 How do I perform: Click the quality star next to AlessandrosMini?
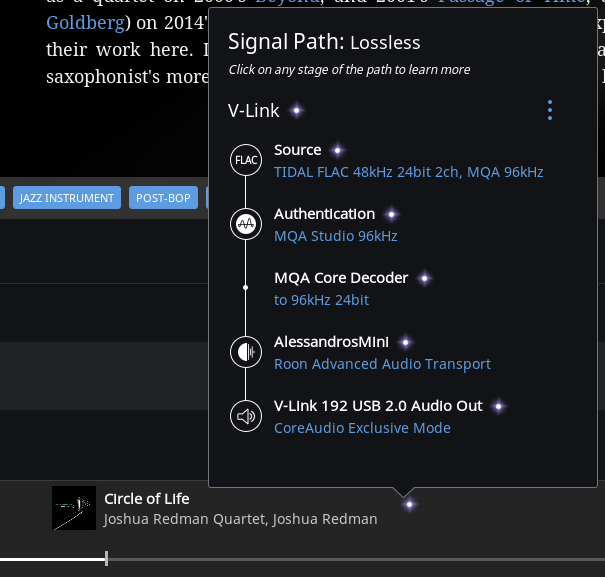406,342
